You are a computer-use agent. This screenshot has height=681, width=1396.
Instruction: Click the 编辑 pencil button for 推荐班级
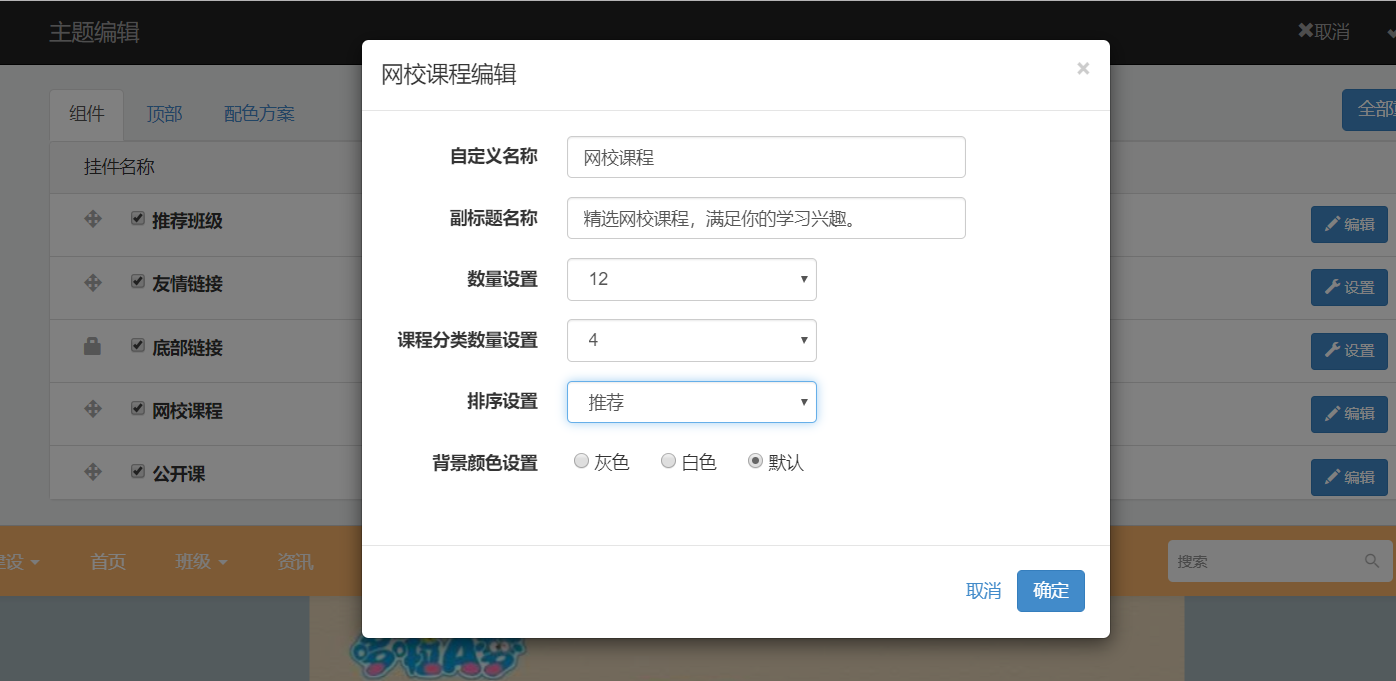1349,225
